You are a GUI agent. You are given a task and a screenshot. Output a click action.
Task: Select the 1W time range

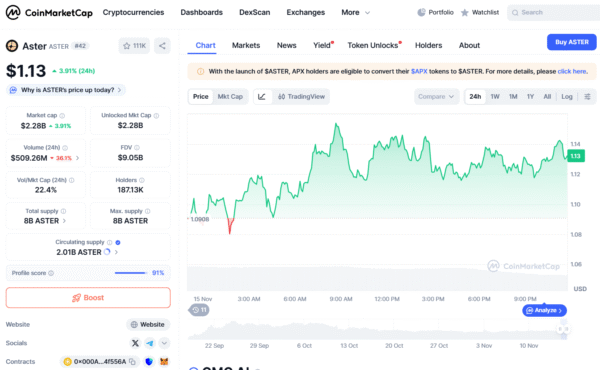tap(495, 97)
